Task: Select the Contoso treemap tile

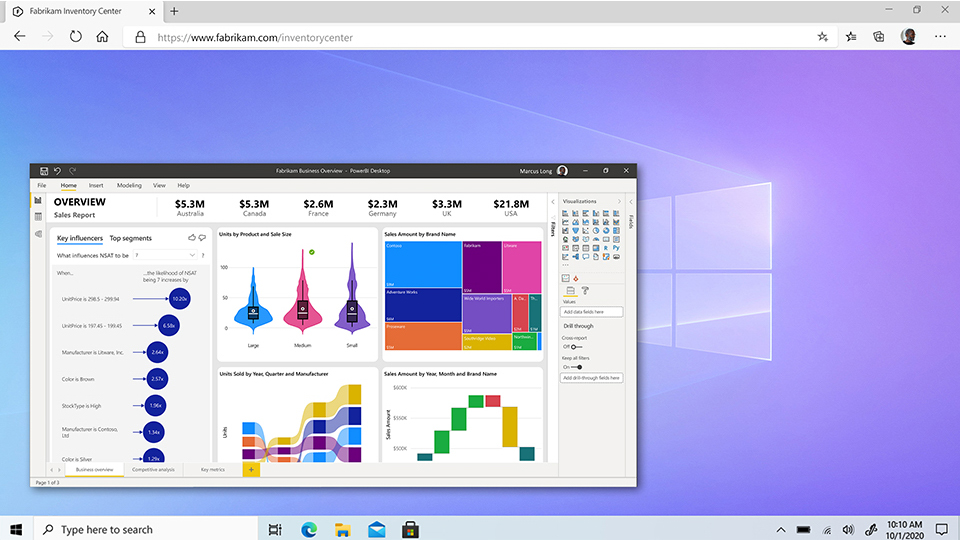Action: [423, 264]
